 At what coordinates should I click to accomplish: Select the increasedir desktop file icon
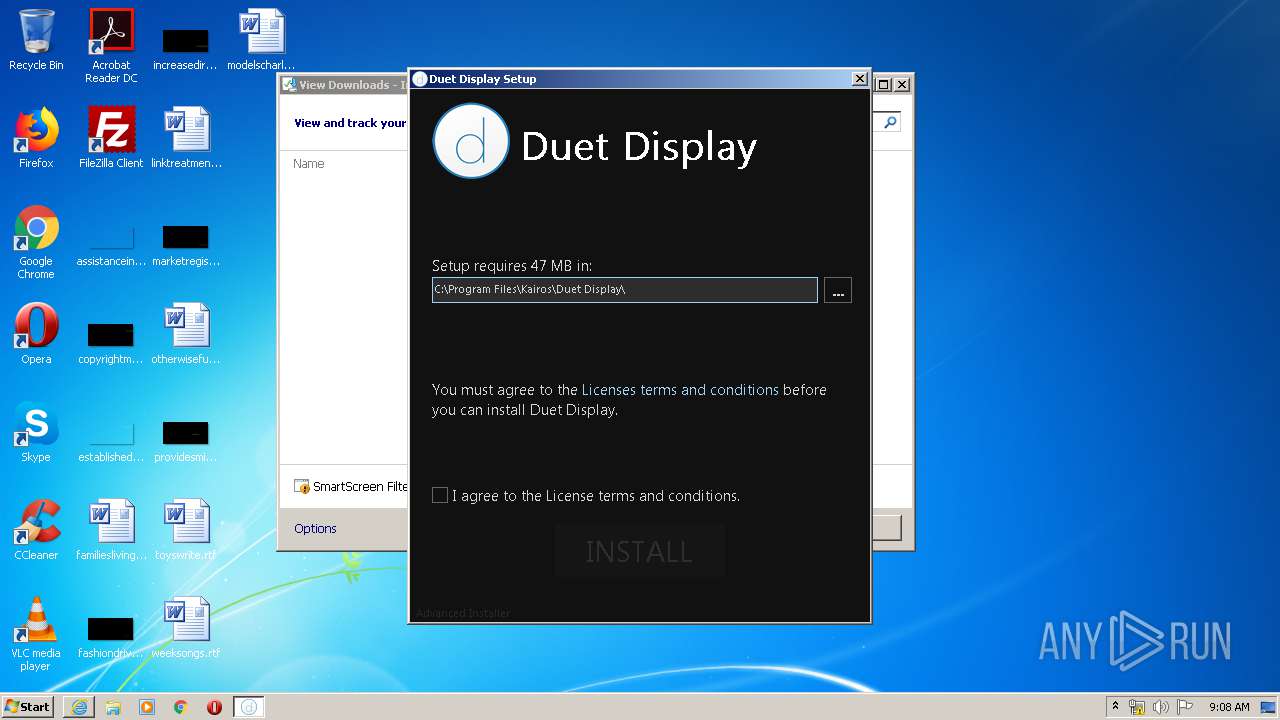pyautogui.click(x=186, y=48)
